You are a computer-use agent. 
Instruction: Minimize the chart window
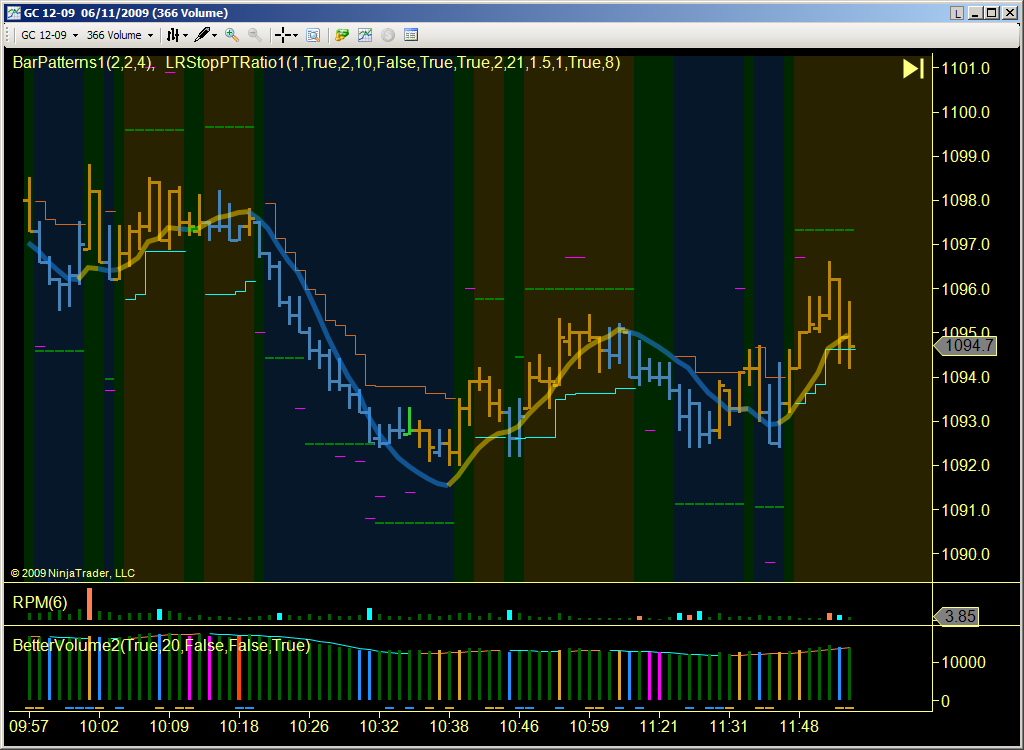(x=976, y=13)
